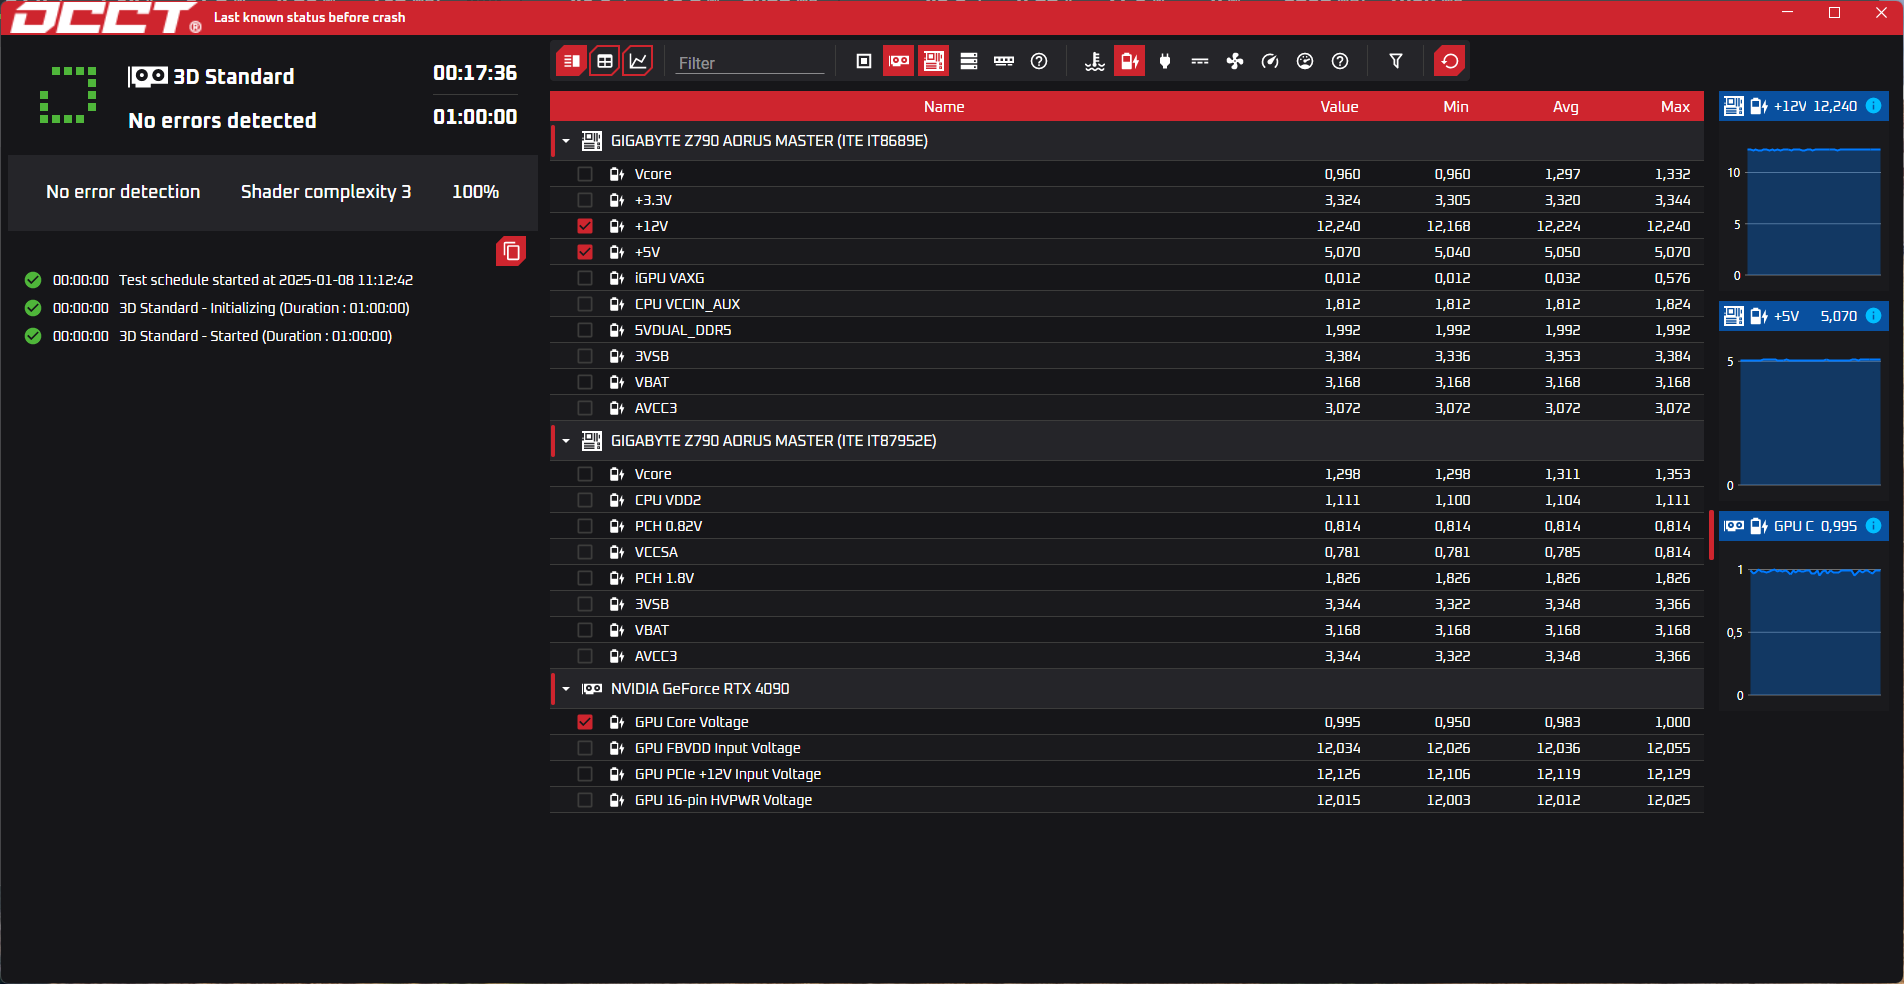Screen dimensions: 1904x984
Task: Check the iGPU VAXG checkbox
Action: [x=585, y=278]
